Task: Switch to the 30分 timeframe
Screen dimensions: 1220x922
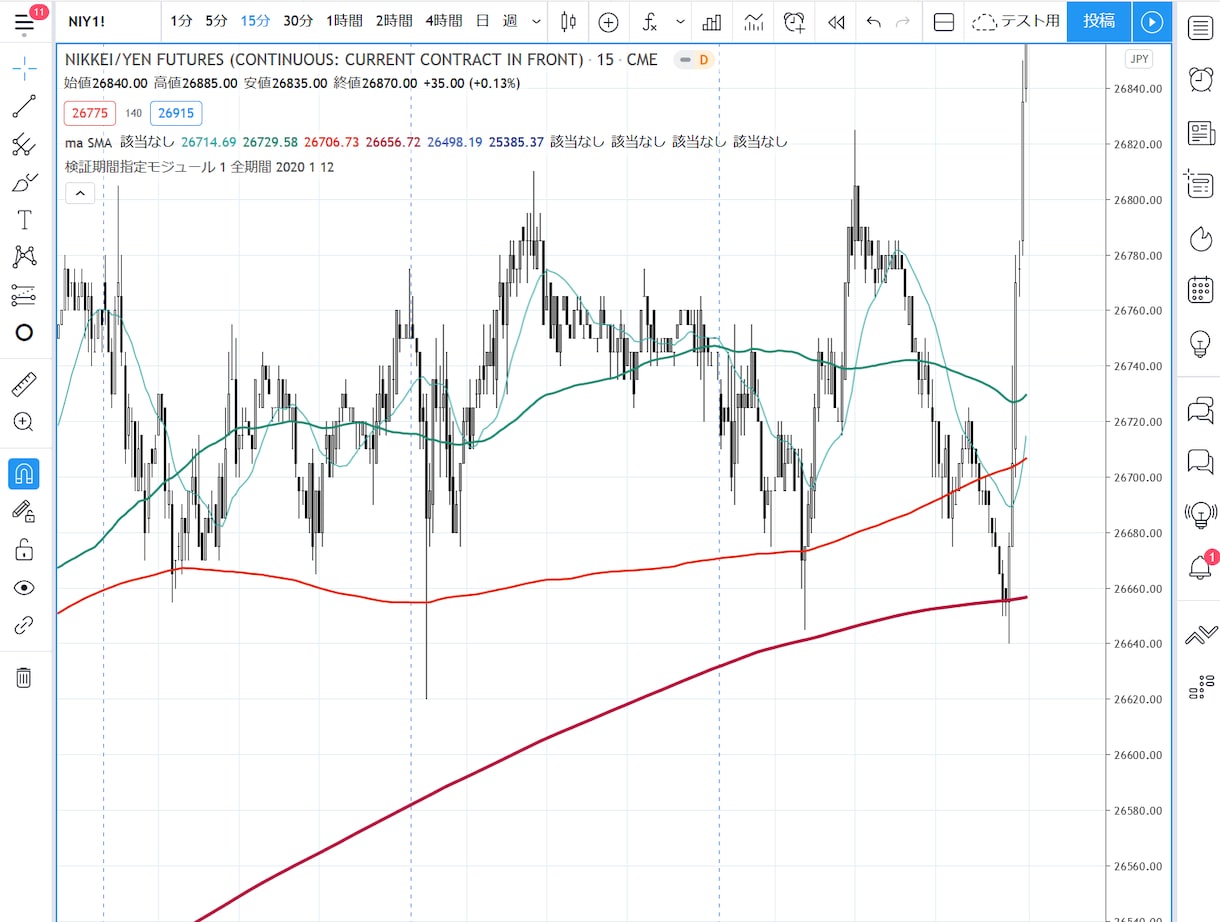Action: 298,21
